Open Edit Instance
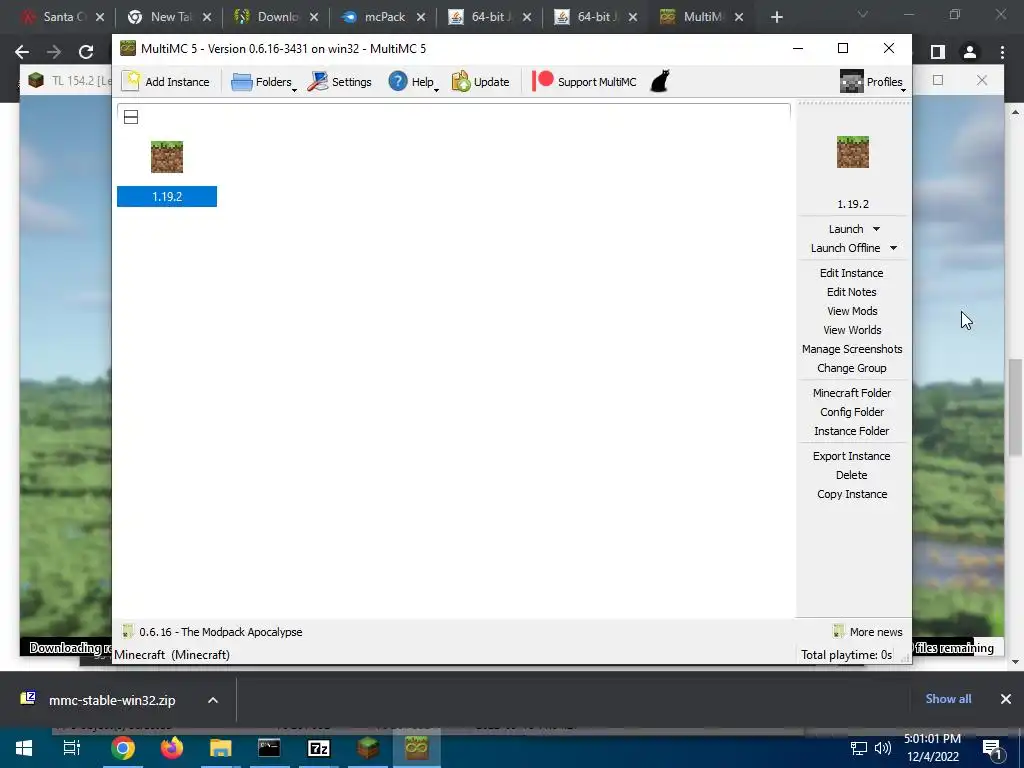The width and height of the screenshot is (1024, 768). [x=852, y=273]
